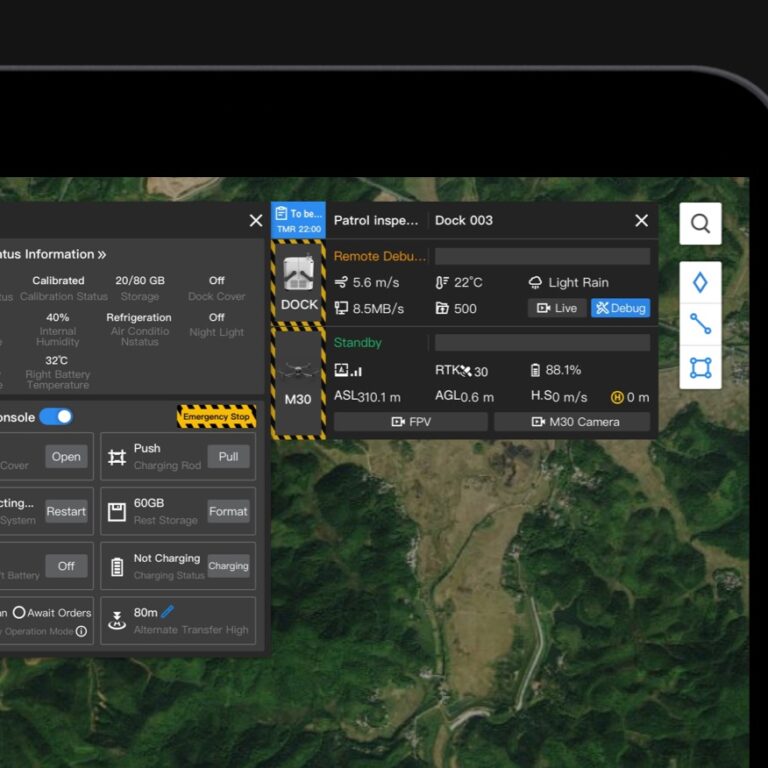Click the Dock Cover Off value

click(x=216, y=281)
